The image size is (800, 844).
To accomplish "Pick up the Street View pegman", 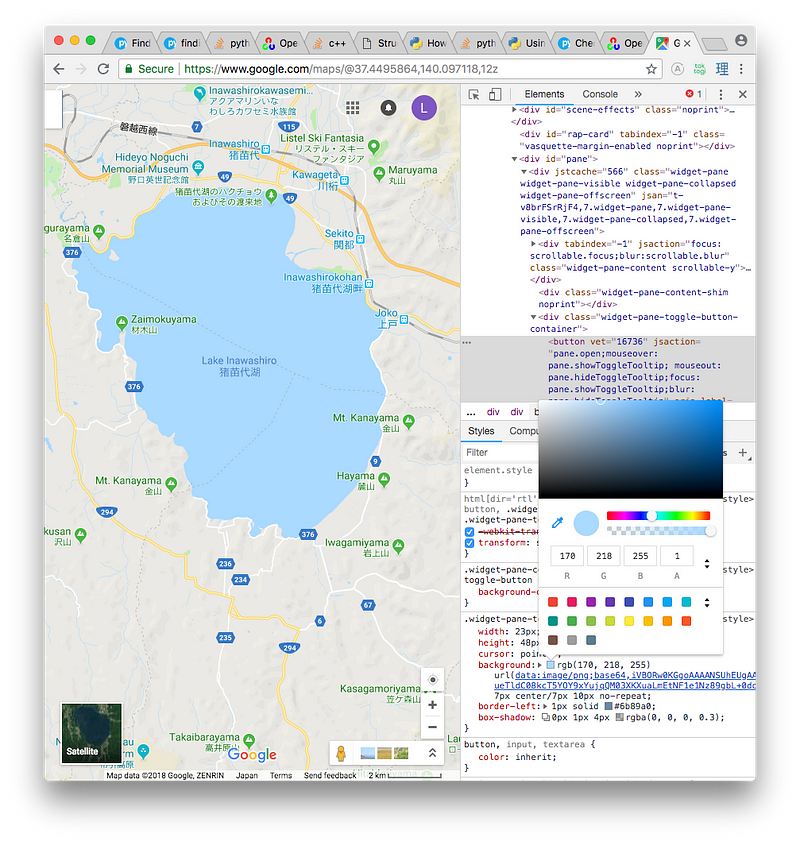I will (x=341, y=753).
